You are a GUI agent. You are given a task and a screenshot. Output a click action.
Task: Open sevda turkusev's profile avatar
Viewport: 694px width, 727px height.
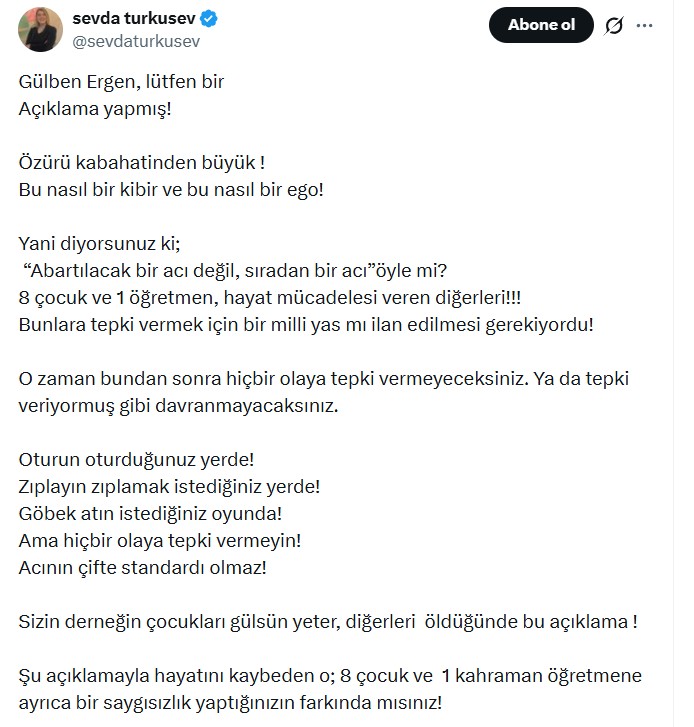(40, 29)
